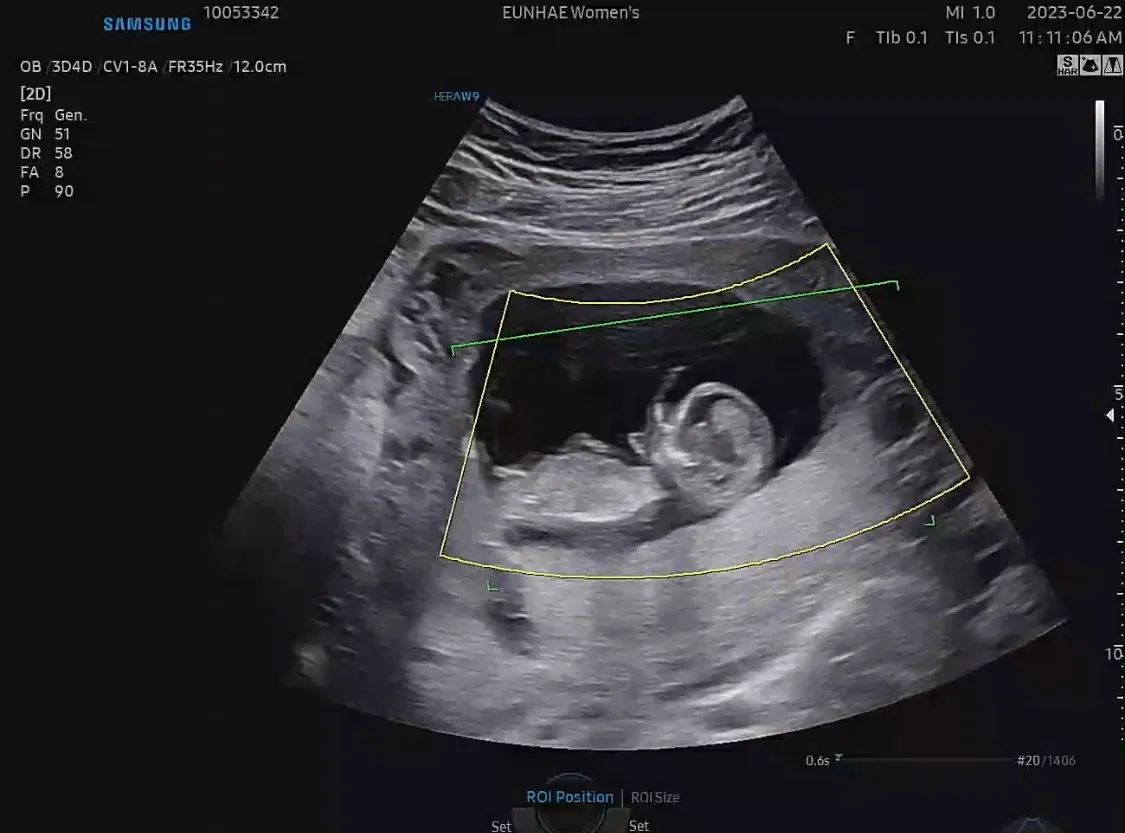Image resolution: width=1125 pixels, height=833 pixels.
Task: Click the patient ID 10053342
Action: (241, 13)
